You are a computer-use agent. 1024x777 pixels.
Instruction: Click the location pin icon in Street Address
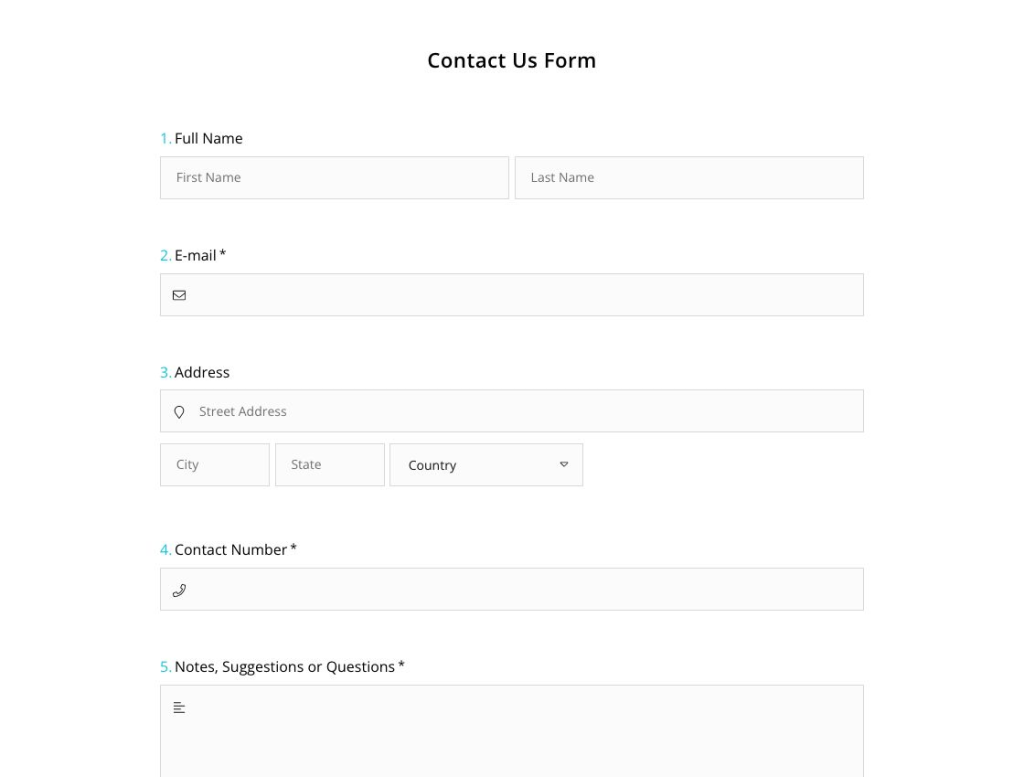point(179,410)
